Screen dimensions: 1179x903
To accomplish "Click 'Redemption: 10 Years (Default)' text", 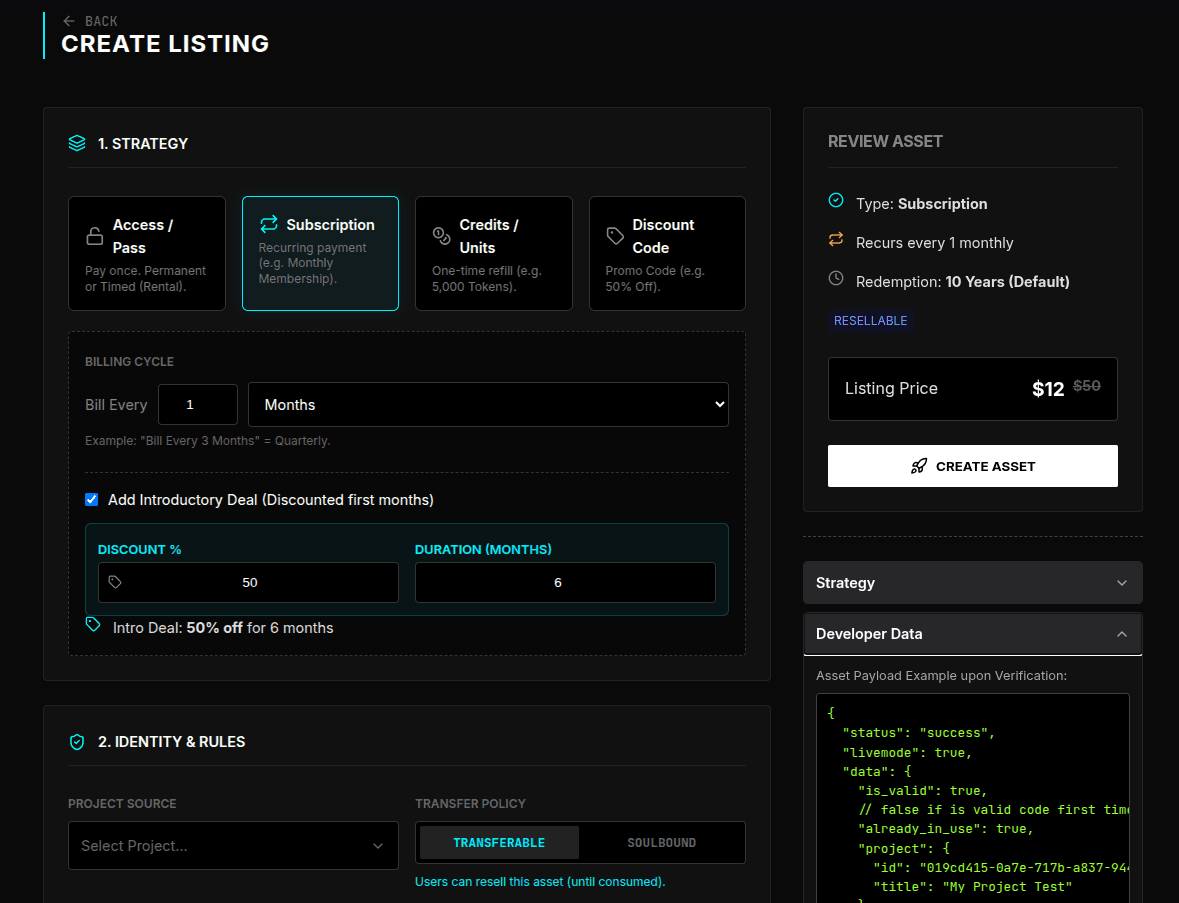I will coord(962,282).
